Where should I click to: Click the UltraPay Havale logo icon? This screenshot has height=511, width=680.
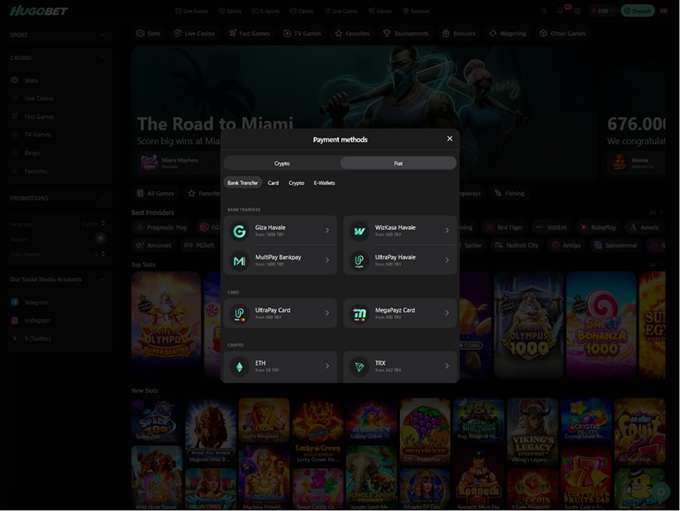359,261
